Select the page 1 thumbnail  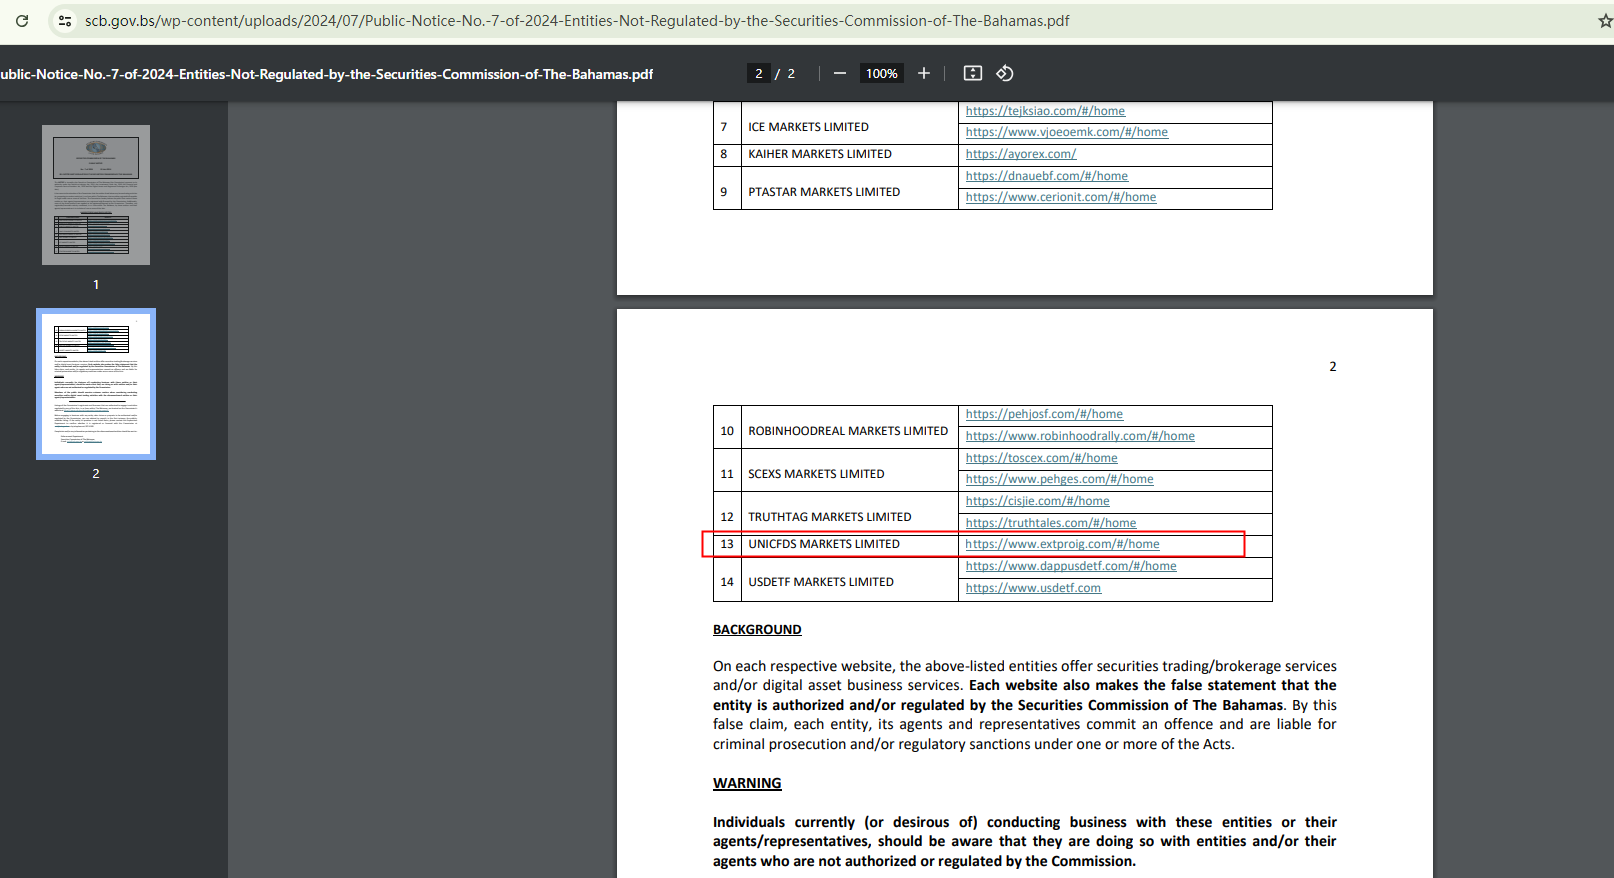tap(96, 195)
